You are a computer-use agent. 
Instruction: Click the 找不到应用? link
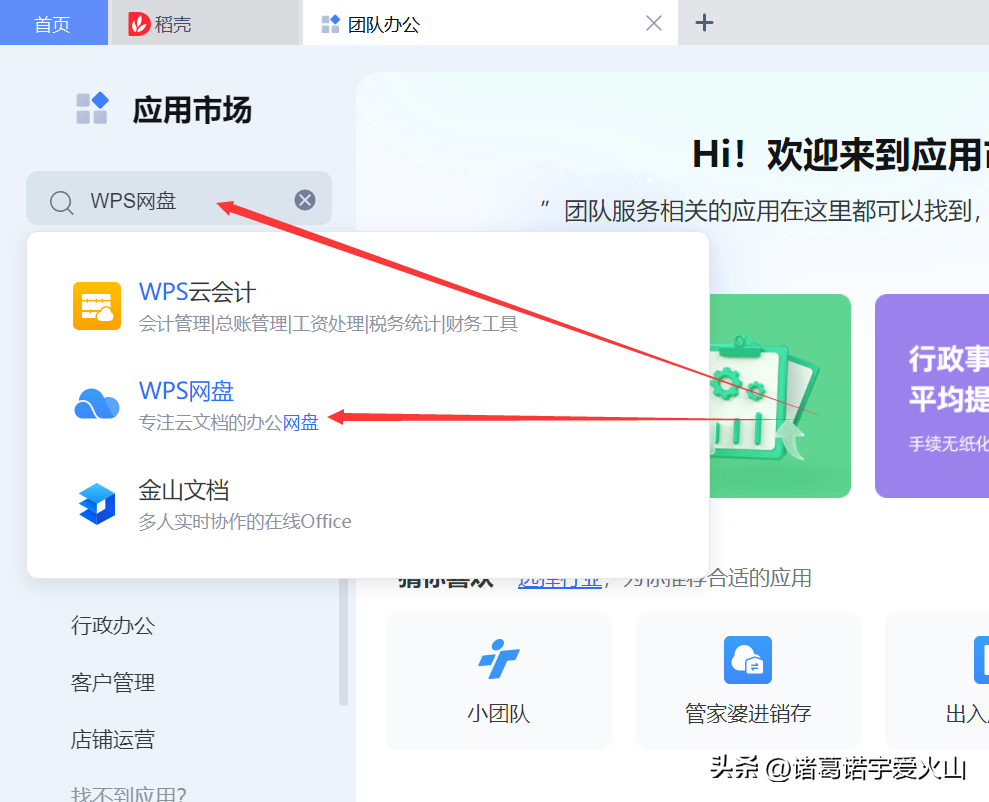(x=129, y=794)
